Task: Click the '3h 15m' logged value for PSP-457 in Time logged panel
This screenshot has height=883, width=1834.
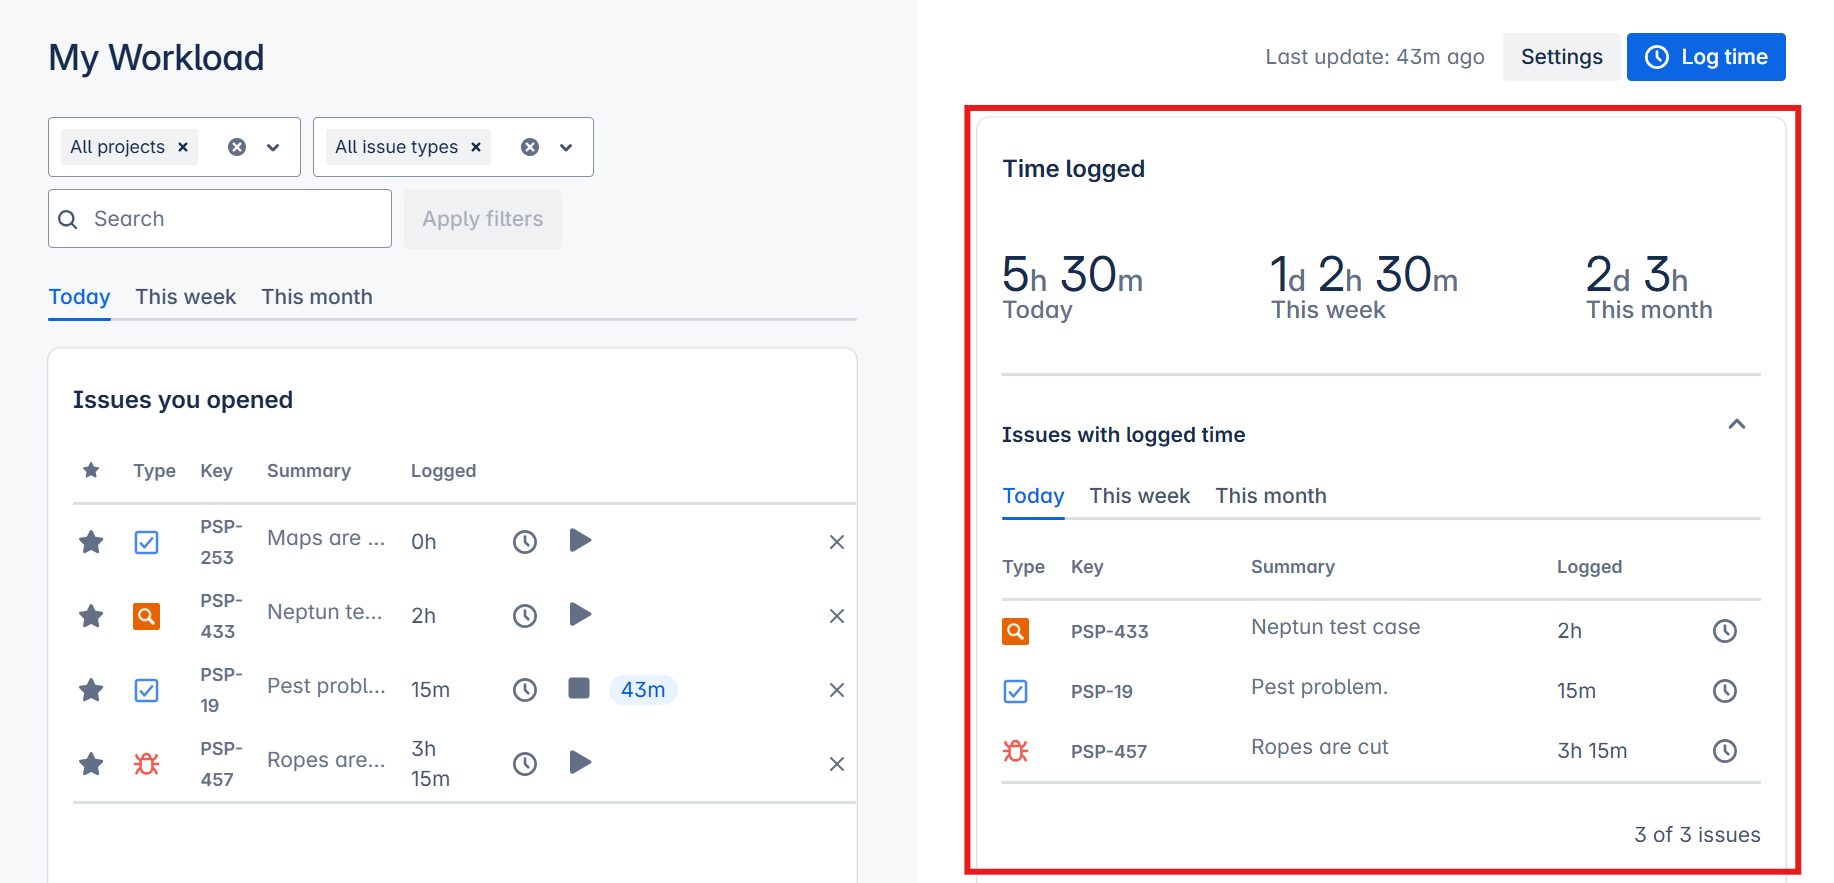Action: click(1592, 751)
